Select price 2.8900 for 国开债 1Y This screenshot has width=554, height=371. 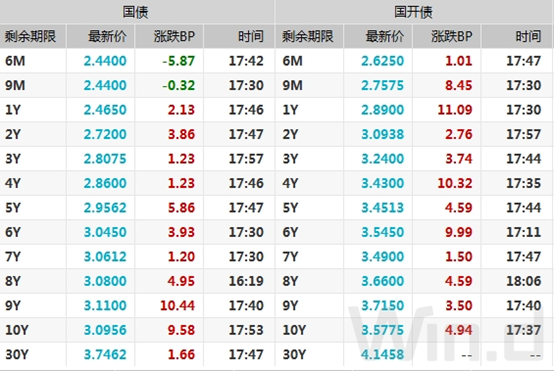tap(382, 110)
